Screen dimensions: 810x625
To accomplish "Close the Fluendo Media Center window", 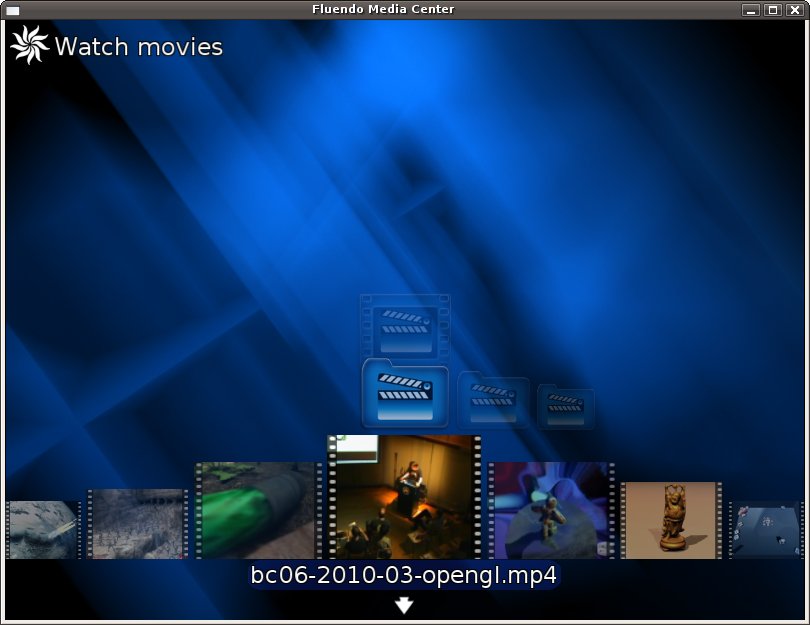I will coord(795,10).
